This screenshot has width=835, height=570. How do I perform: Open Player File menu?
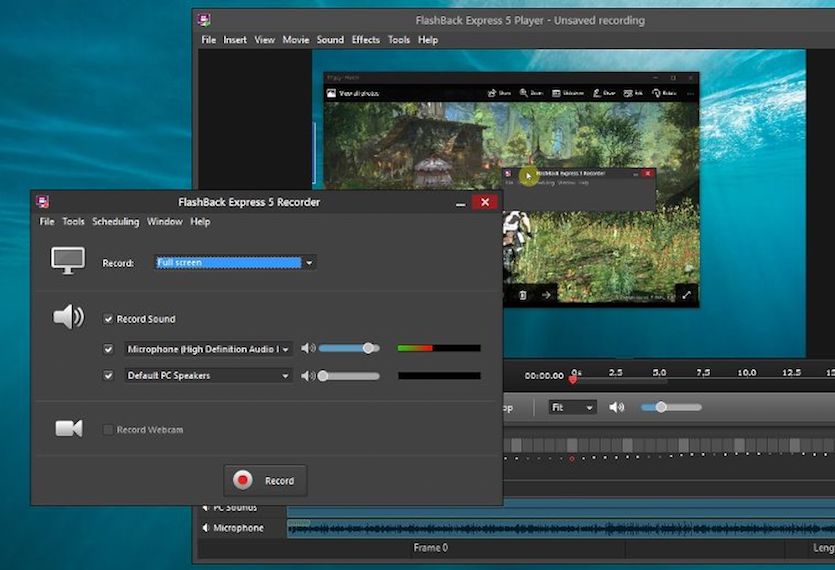point(208,40)
